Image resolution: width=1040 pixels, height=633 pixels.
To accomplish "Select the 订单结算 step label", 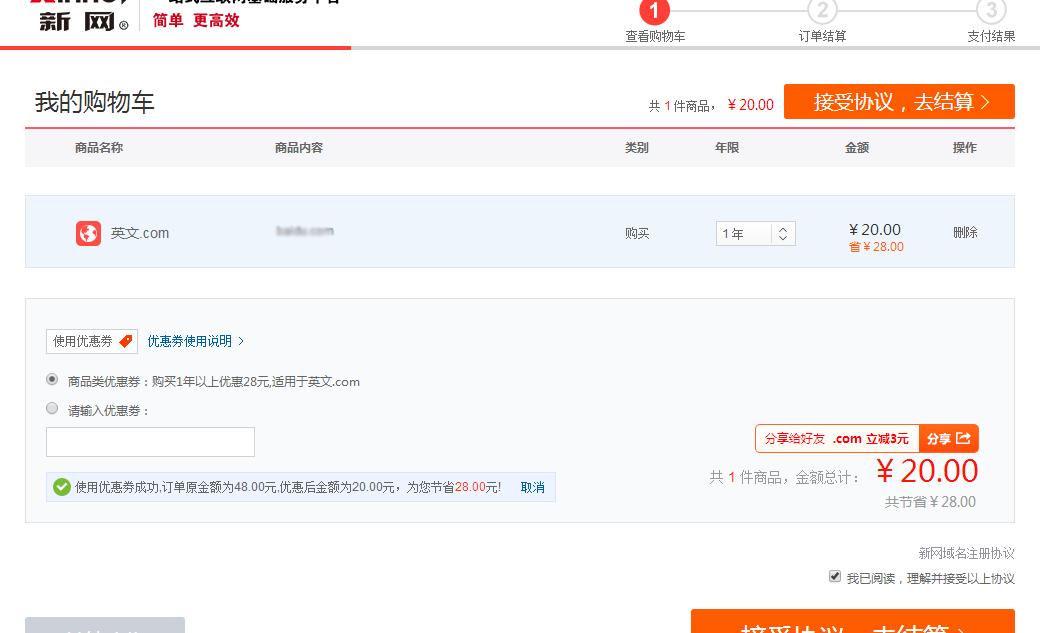I will click(822, 35).
